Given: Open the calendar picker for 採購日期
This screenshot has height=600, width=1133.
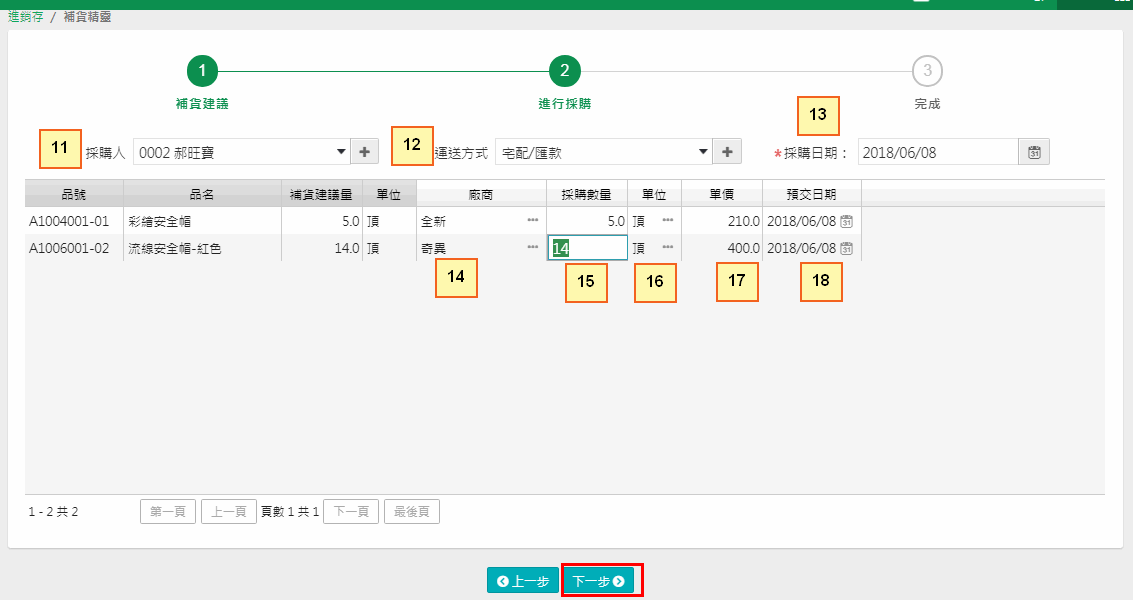Looking at the screenshot, I should [x=1034, y=152].
